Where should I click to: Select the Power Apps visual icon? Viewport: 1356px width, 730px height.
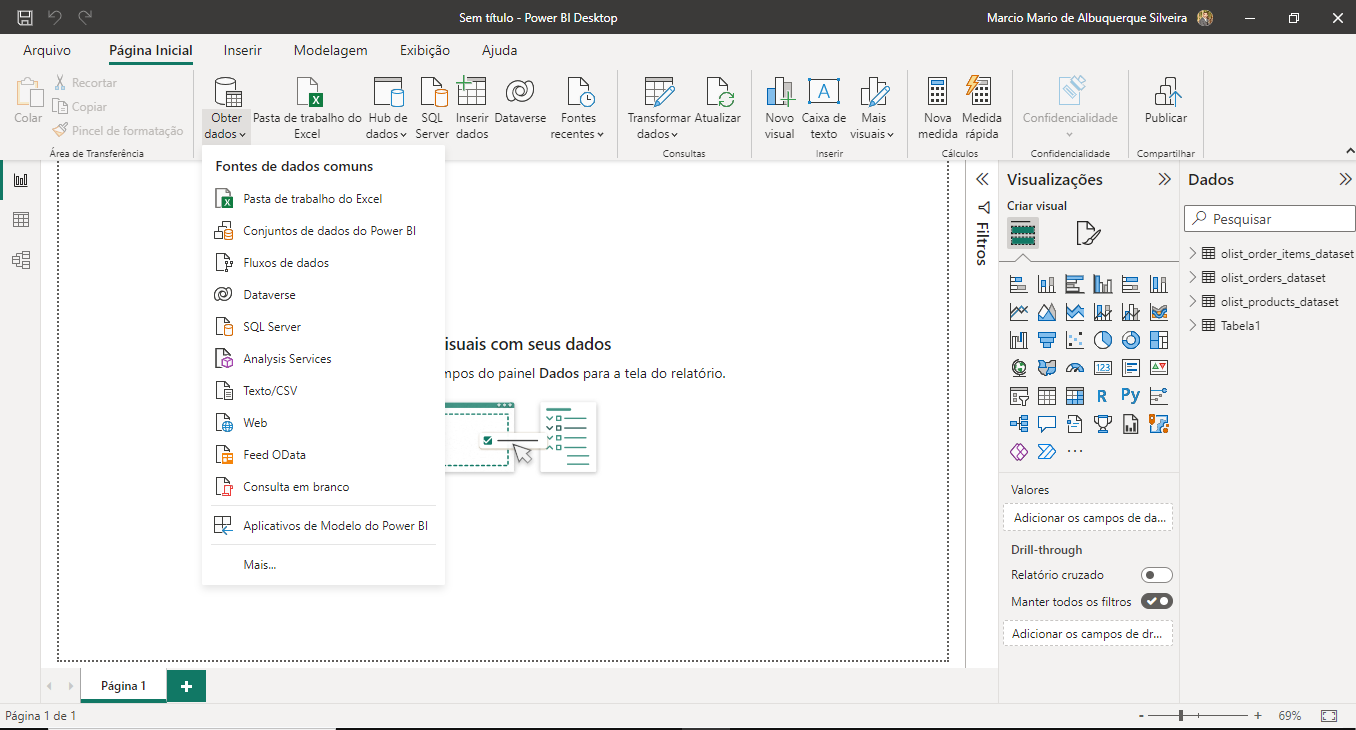(x=1019, y=452)
